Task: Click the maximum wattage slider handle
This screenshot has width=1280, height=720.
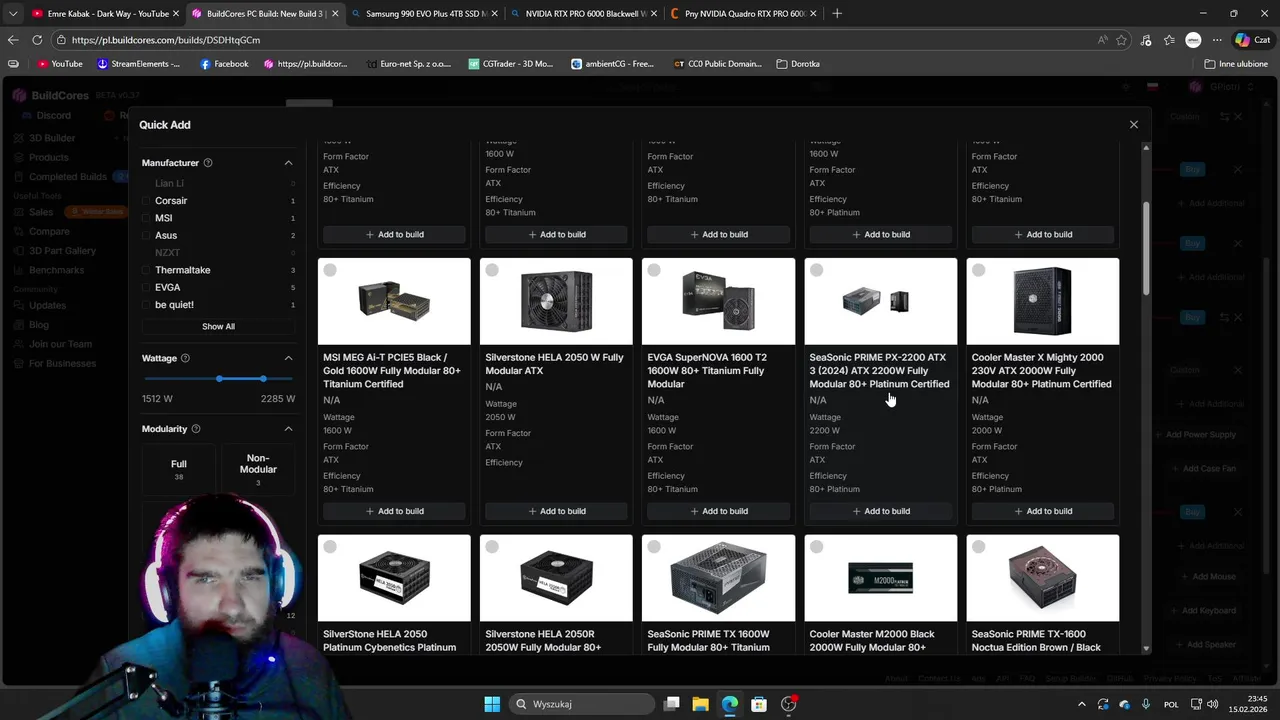Action: (x=263, y=379)
